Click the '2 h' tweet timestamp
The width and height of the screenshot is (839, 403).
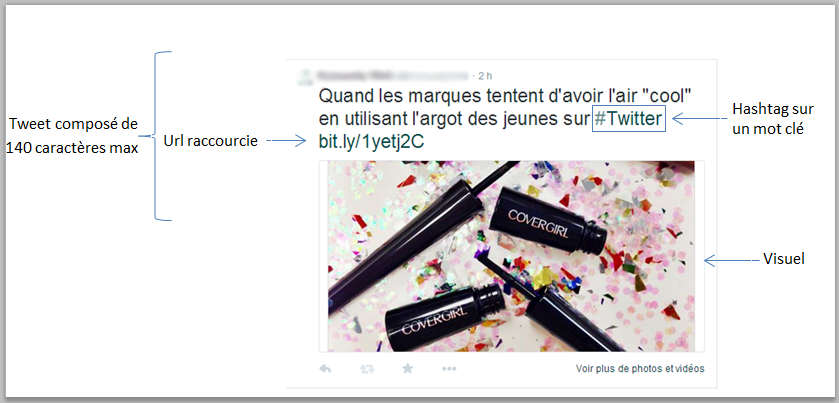(486, 75)
